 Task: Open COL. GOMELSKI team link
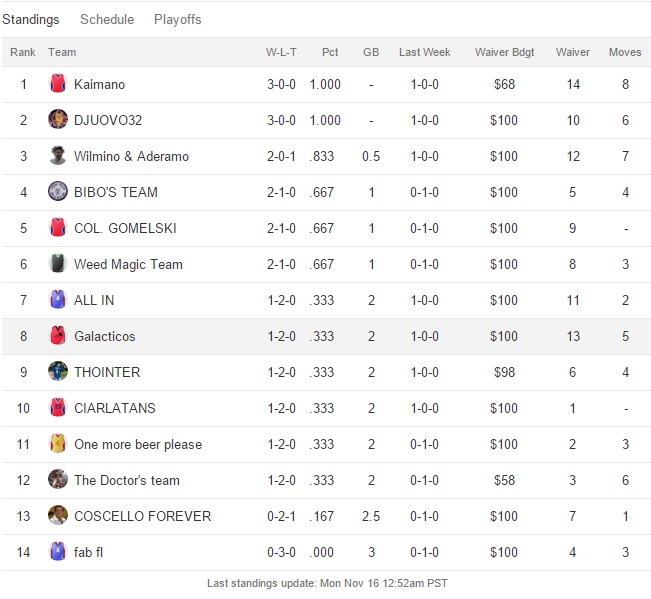coord(125,229)
